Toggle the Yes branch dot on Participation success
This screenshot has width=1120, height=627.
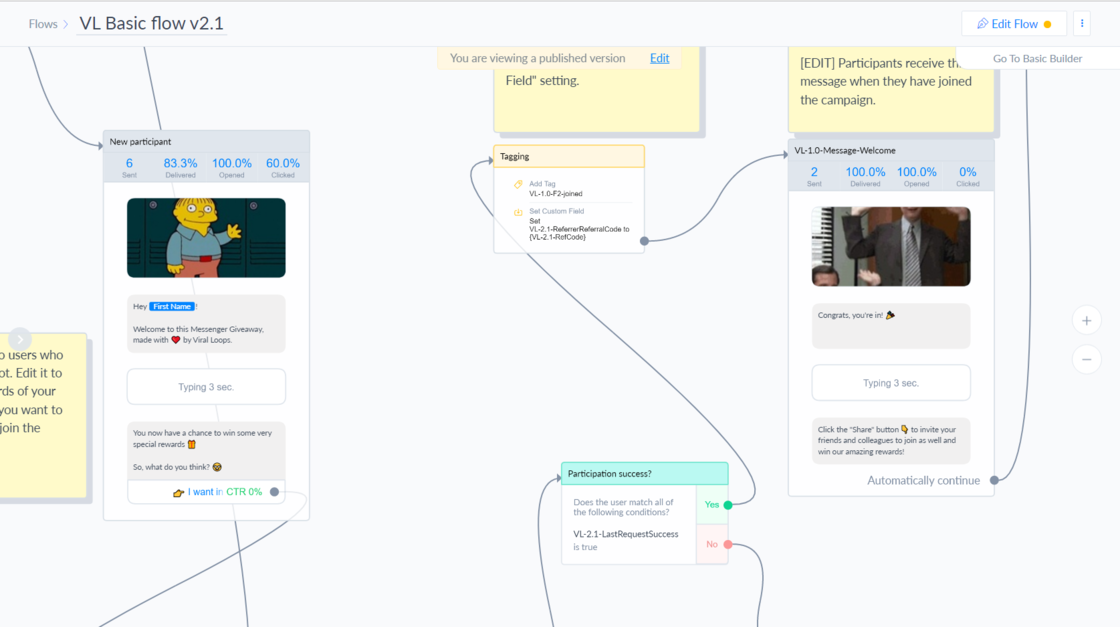727,505
